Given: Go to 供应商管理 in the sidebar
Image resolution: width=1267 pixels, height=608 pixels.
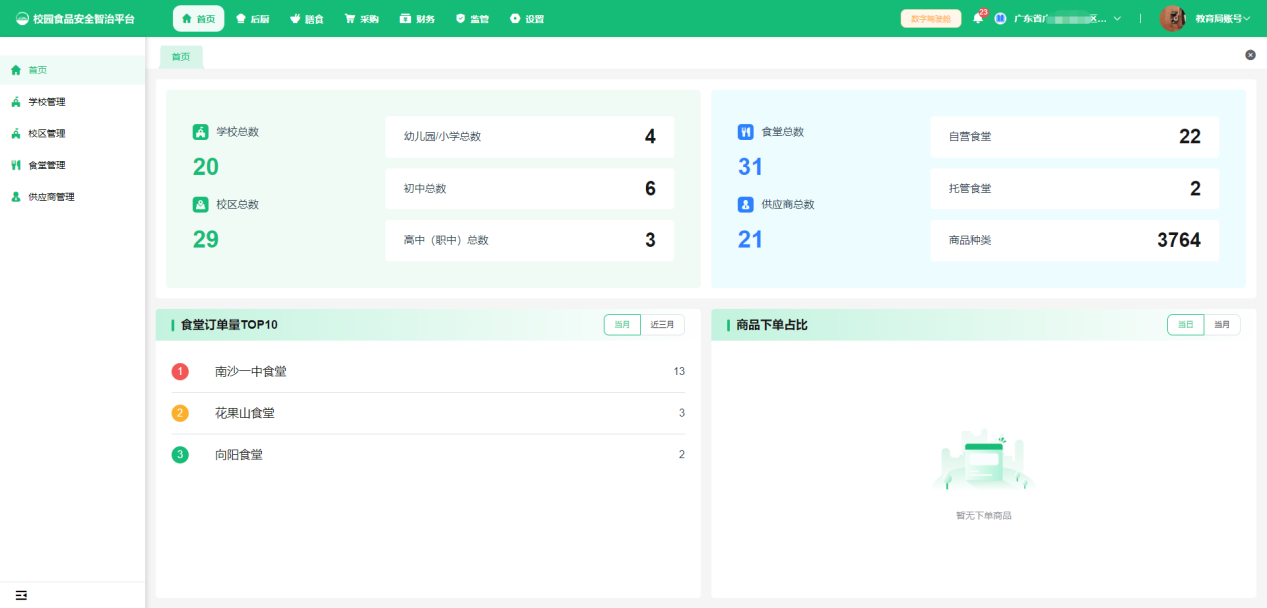Looking at the screenshot, I should click(x=51, y=197).
